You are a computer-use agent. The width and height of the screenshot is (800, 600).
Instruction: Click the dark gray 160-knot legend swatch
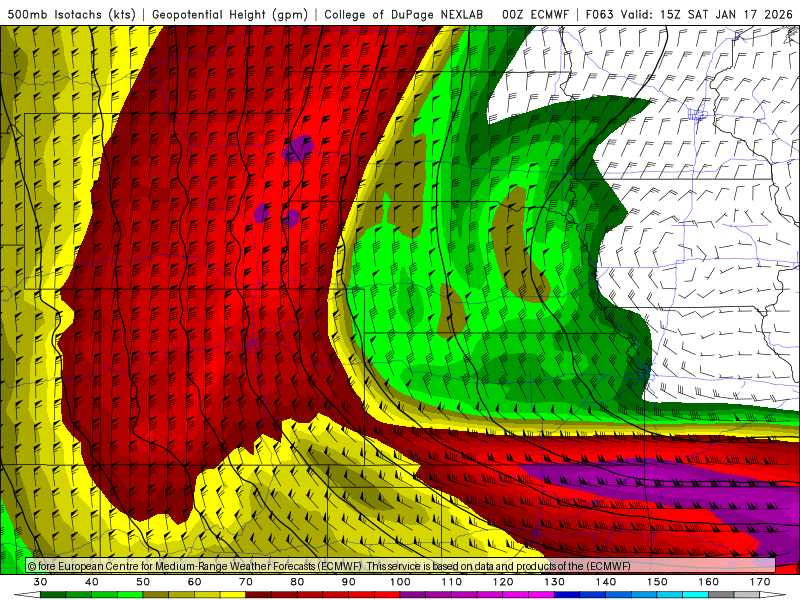tap(721, 595)
